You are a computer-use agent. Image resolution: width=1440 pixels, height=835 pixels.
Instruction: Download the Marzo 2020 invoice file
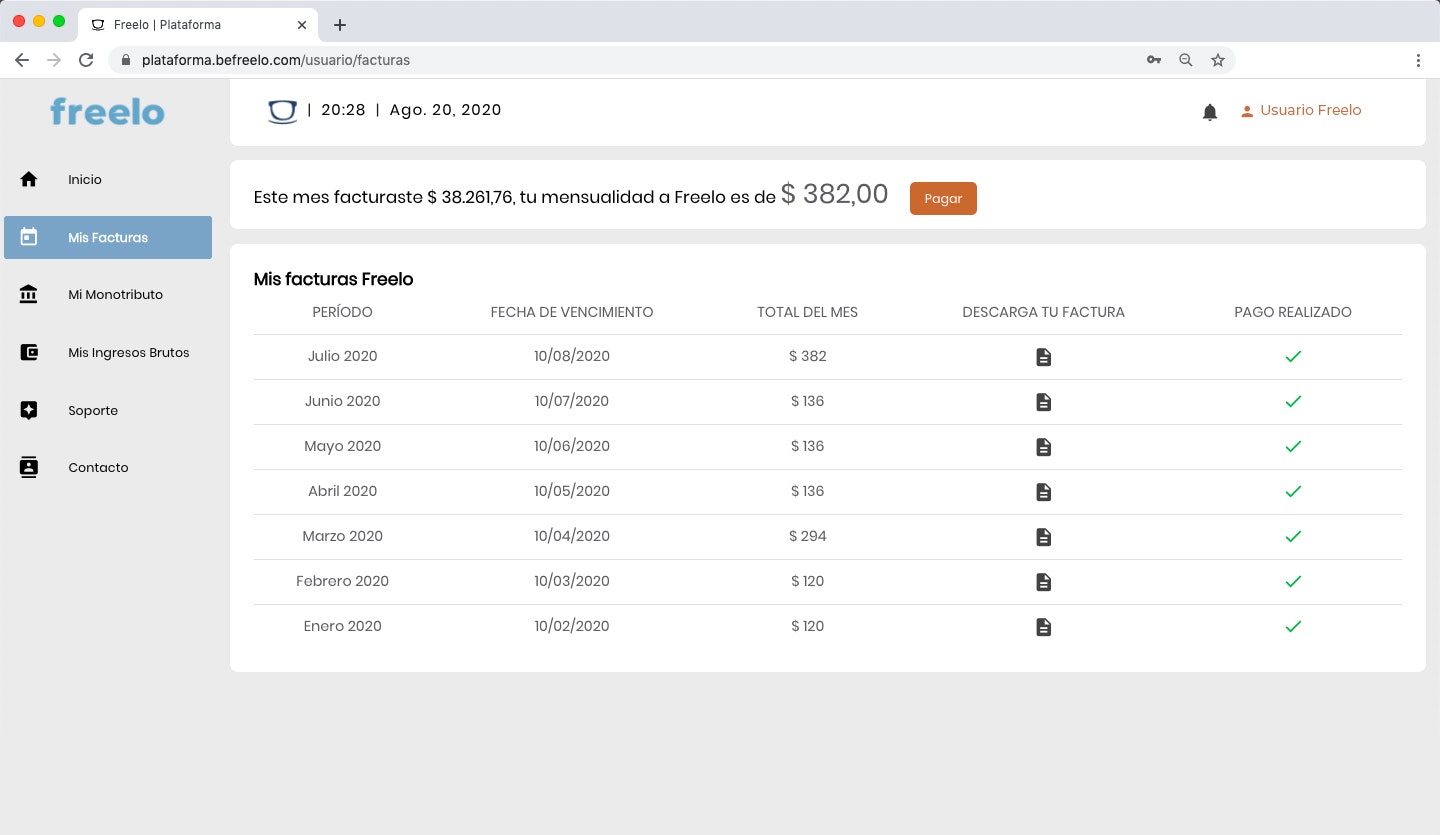[x=1043, y=537]
